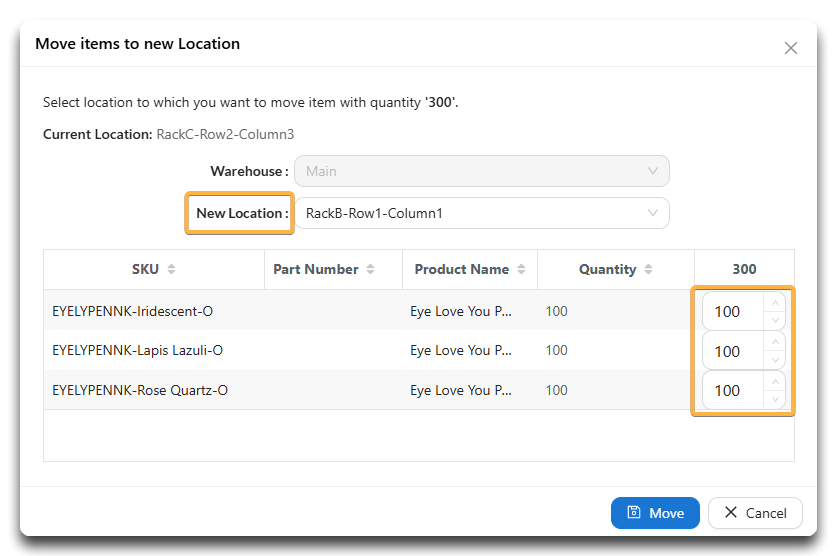Close the Move items dialog
The width and height of the screenshot is (837, 556).
point(791,48)
